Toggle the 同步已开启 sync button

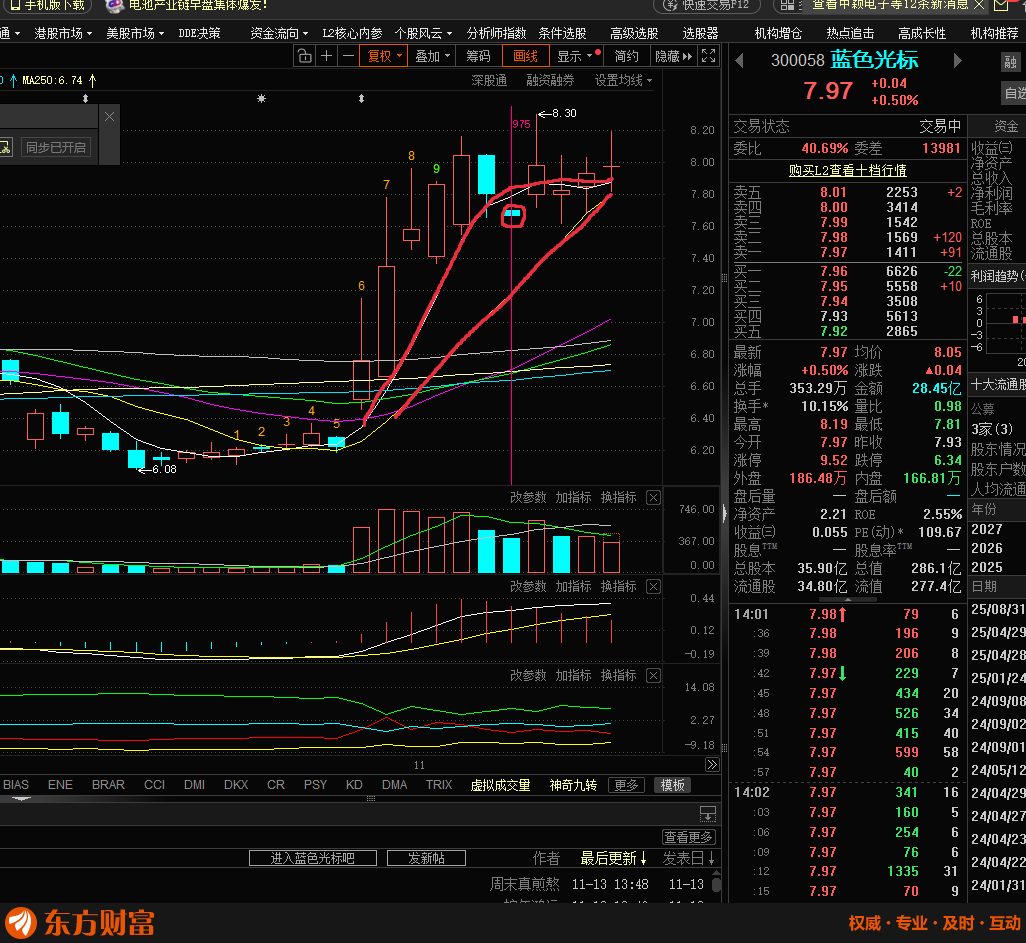(x=56, y=147)
